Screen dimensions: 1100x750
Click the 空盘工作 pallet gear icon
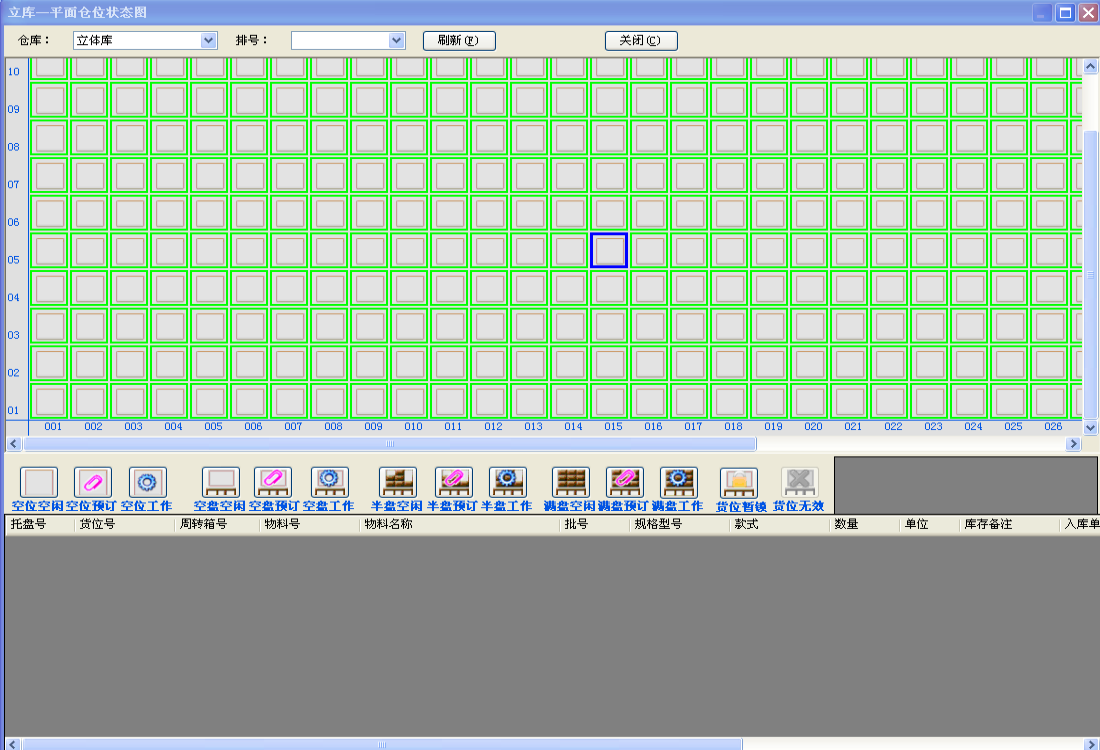tap(329, 483)
